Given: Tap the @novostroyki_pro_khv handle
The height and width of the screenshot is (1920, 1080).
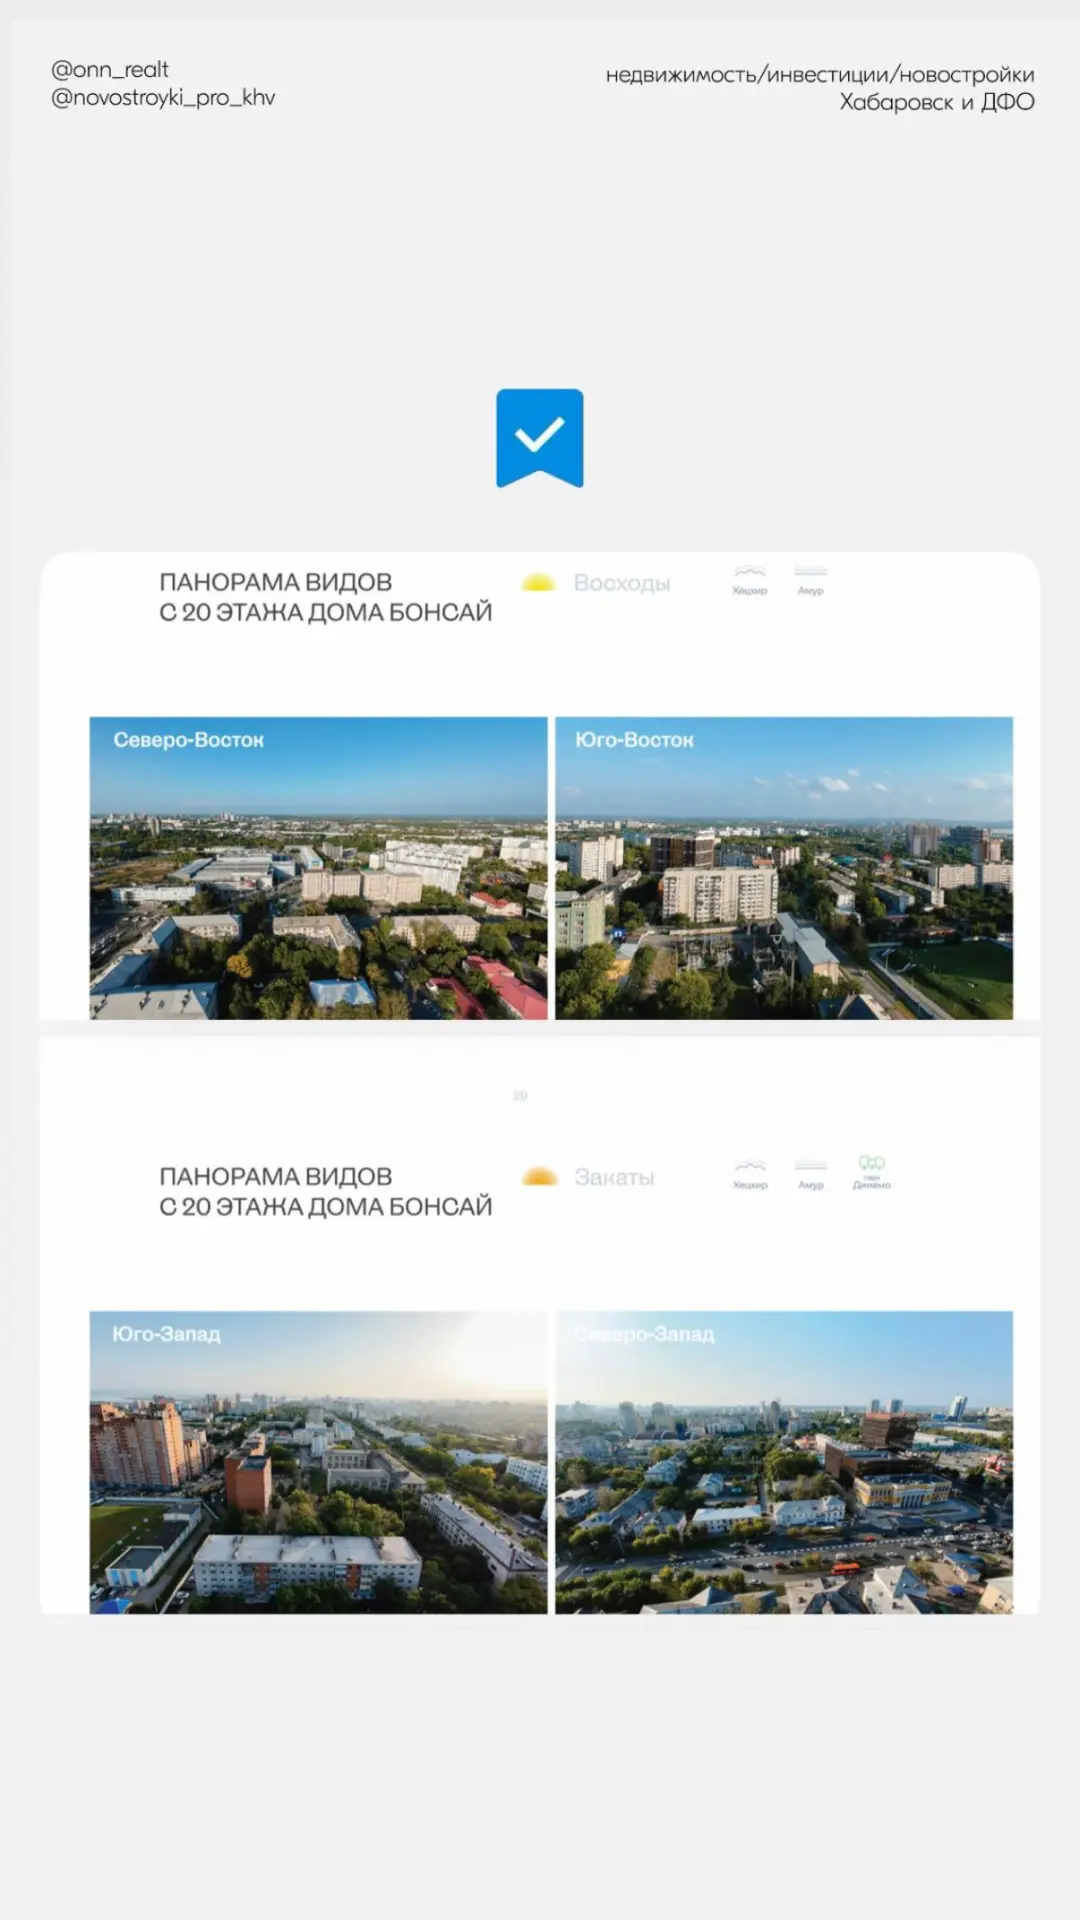Looking at the screenshot, I should tap(163, 98).
